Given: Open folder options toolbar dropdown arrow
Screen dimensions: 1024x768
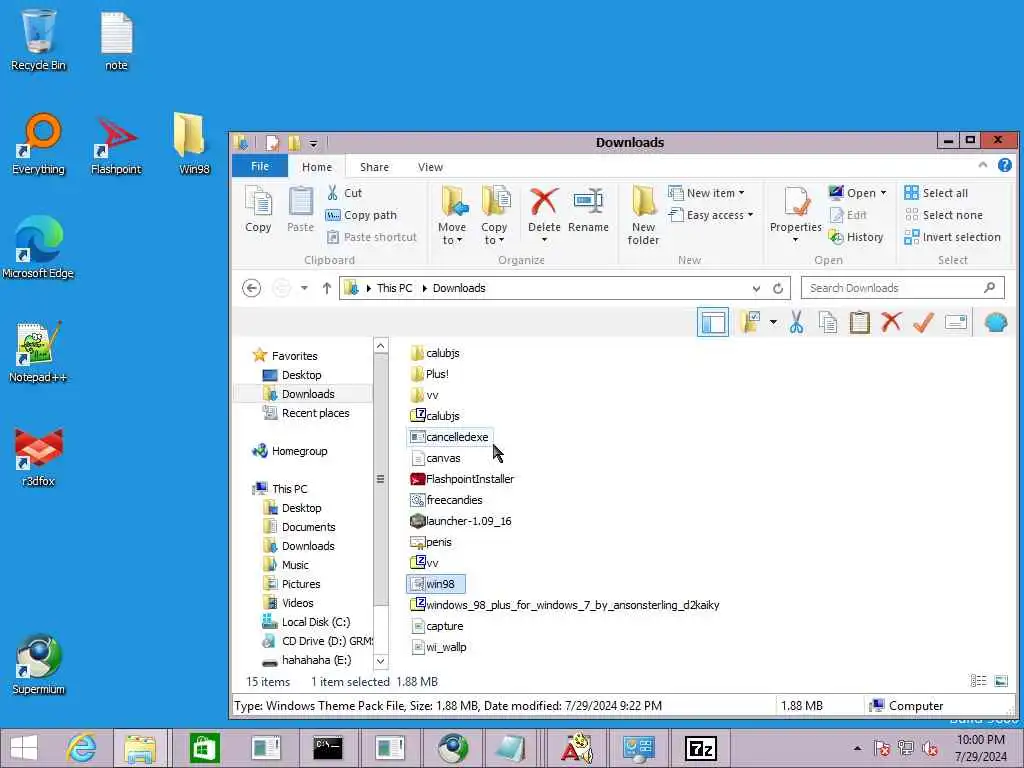Looking at the screenshot, I should click(x=773, y=322).
